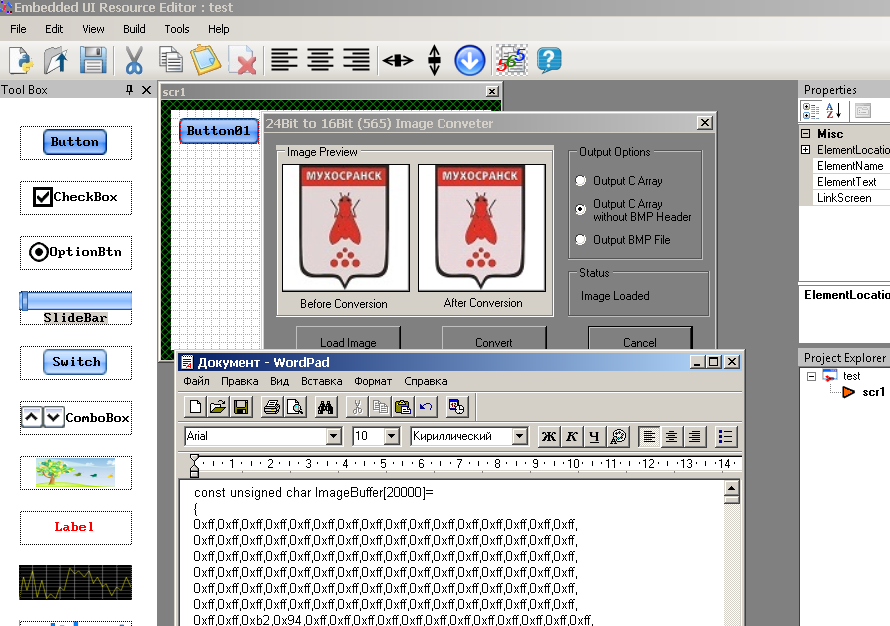Select Output C Array without BMP Header
Viewport: 890px width, 626px height.
(580, 209)
